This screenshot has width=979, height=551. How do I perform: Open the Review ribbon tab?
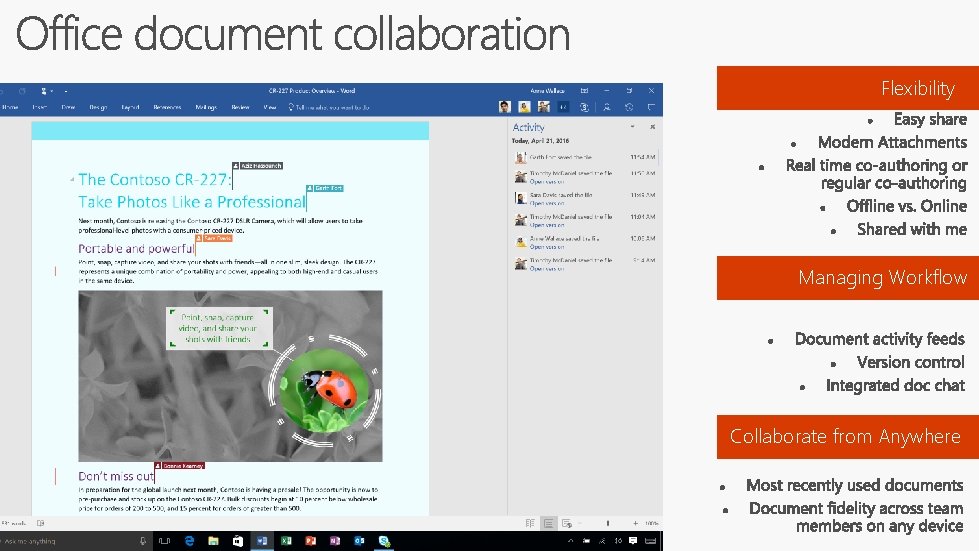(x=240, y=107)
